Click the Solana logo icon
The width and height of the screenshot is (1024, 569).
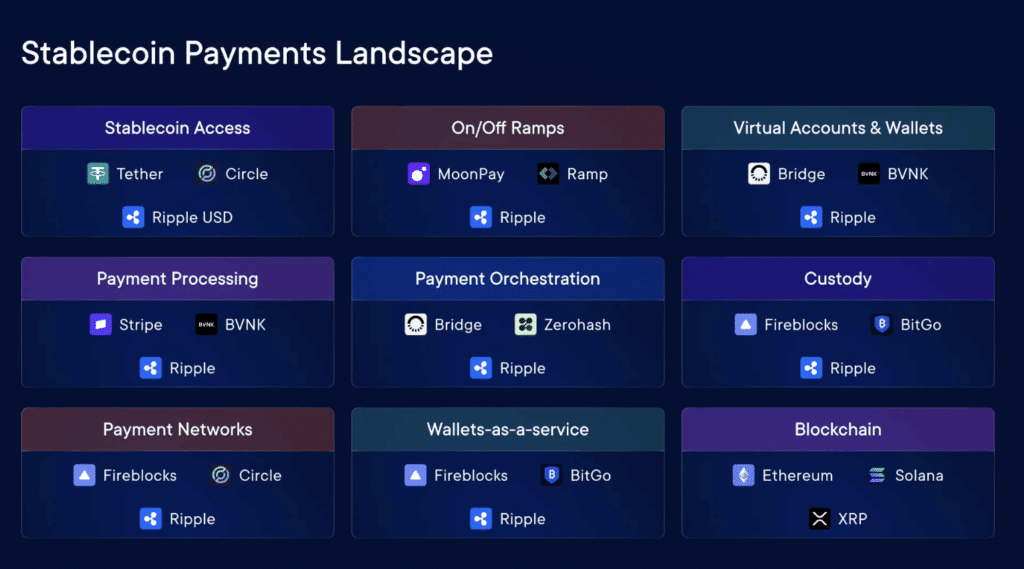click(876, 476)
